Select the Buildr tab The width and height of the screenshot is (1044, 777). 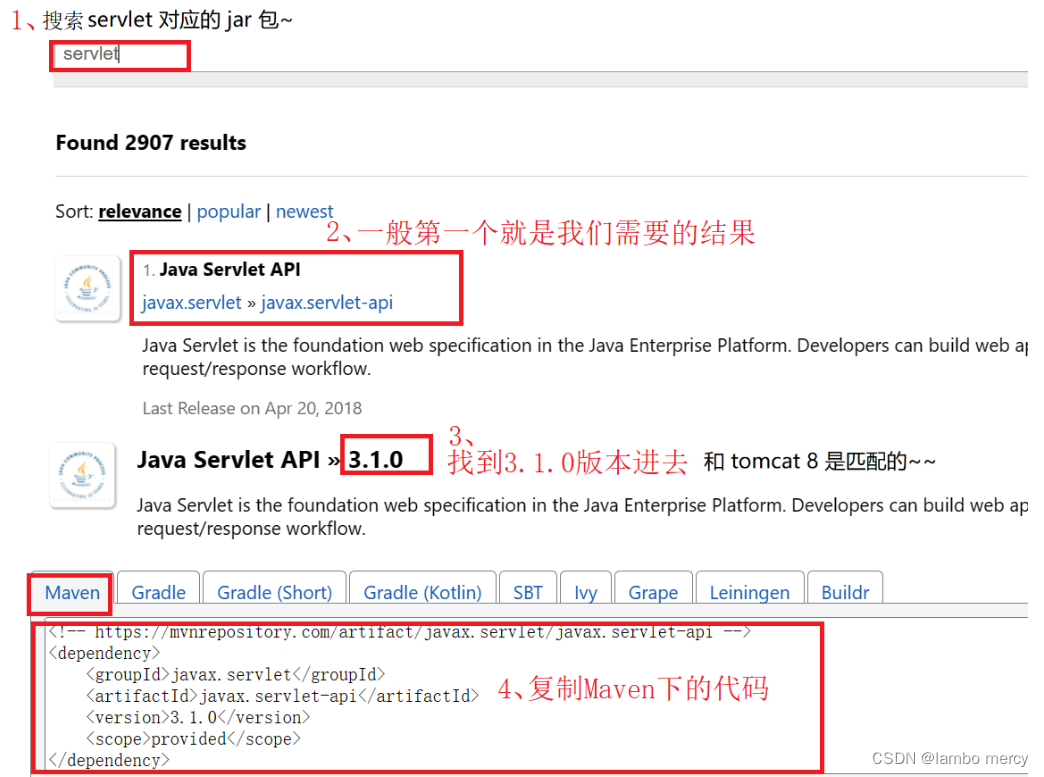pos(845,592)
